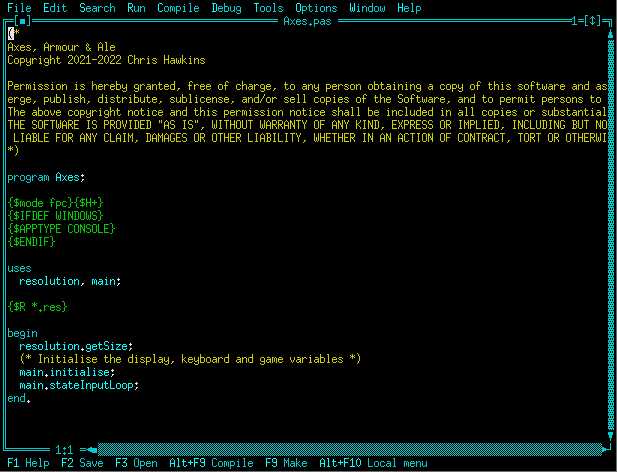
Task: Click the 'Initialise the display' comment
Action: [190, 359]
